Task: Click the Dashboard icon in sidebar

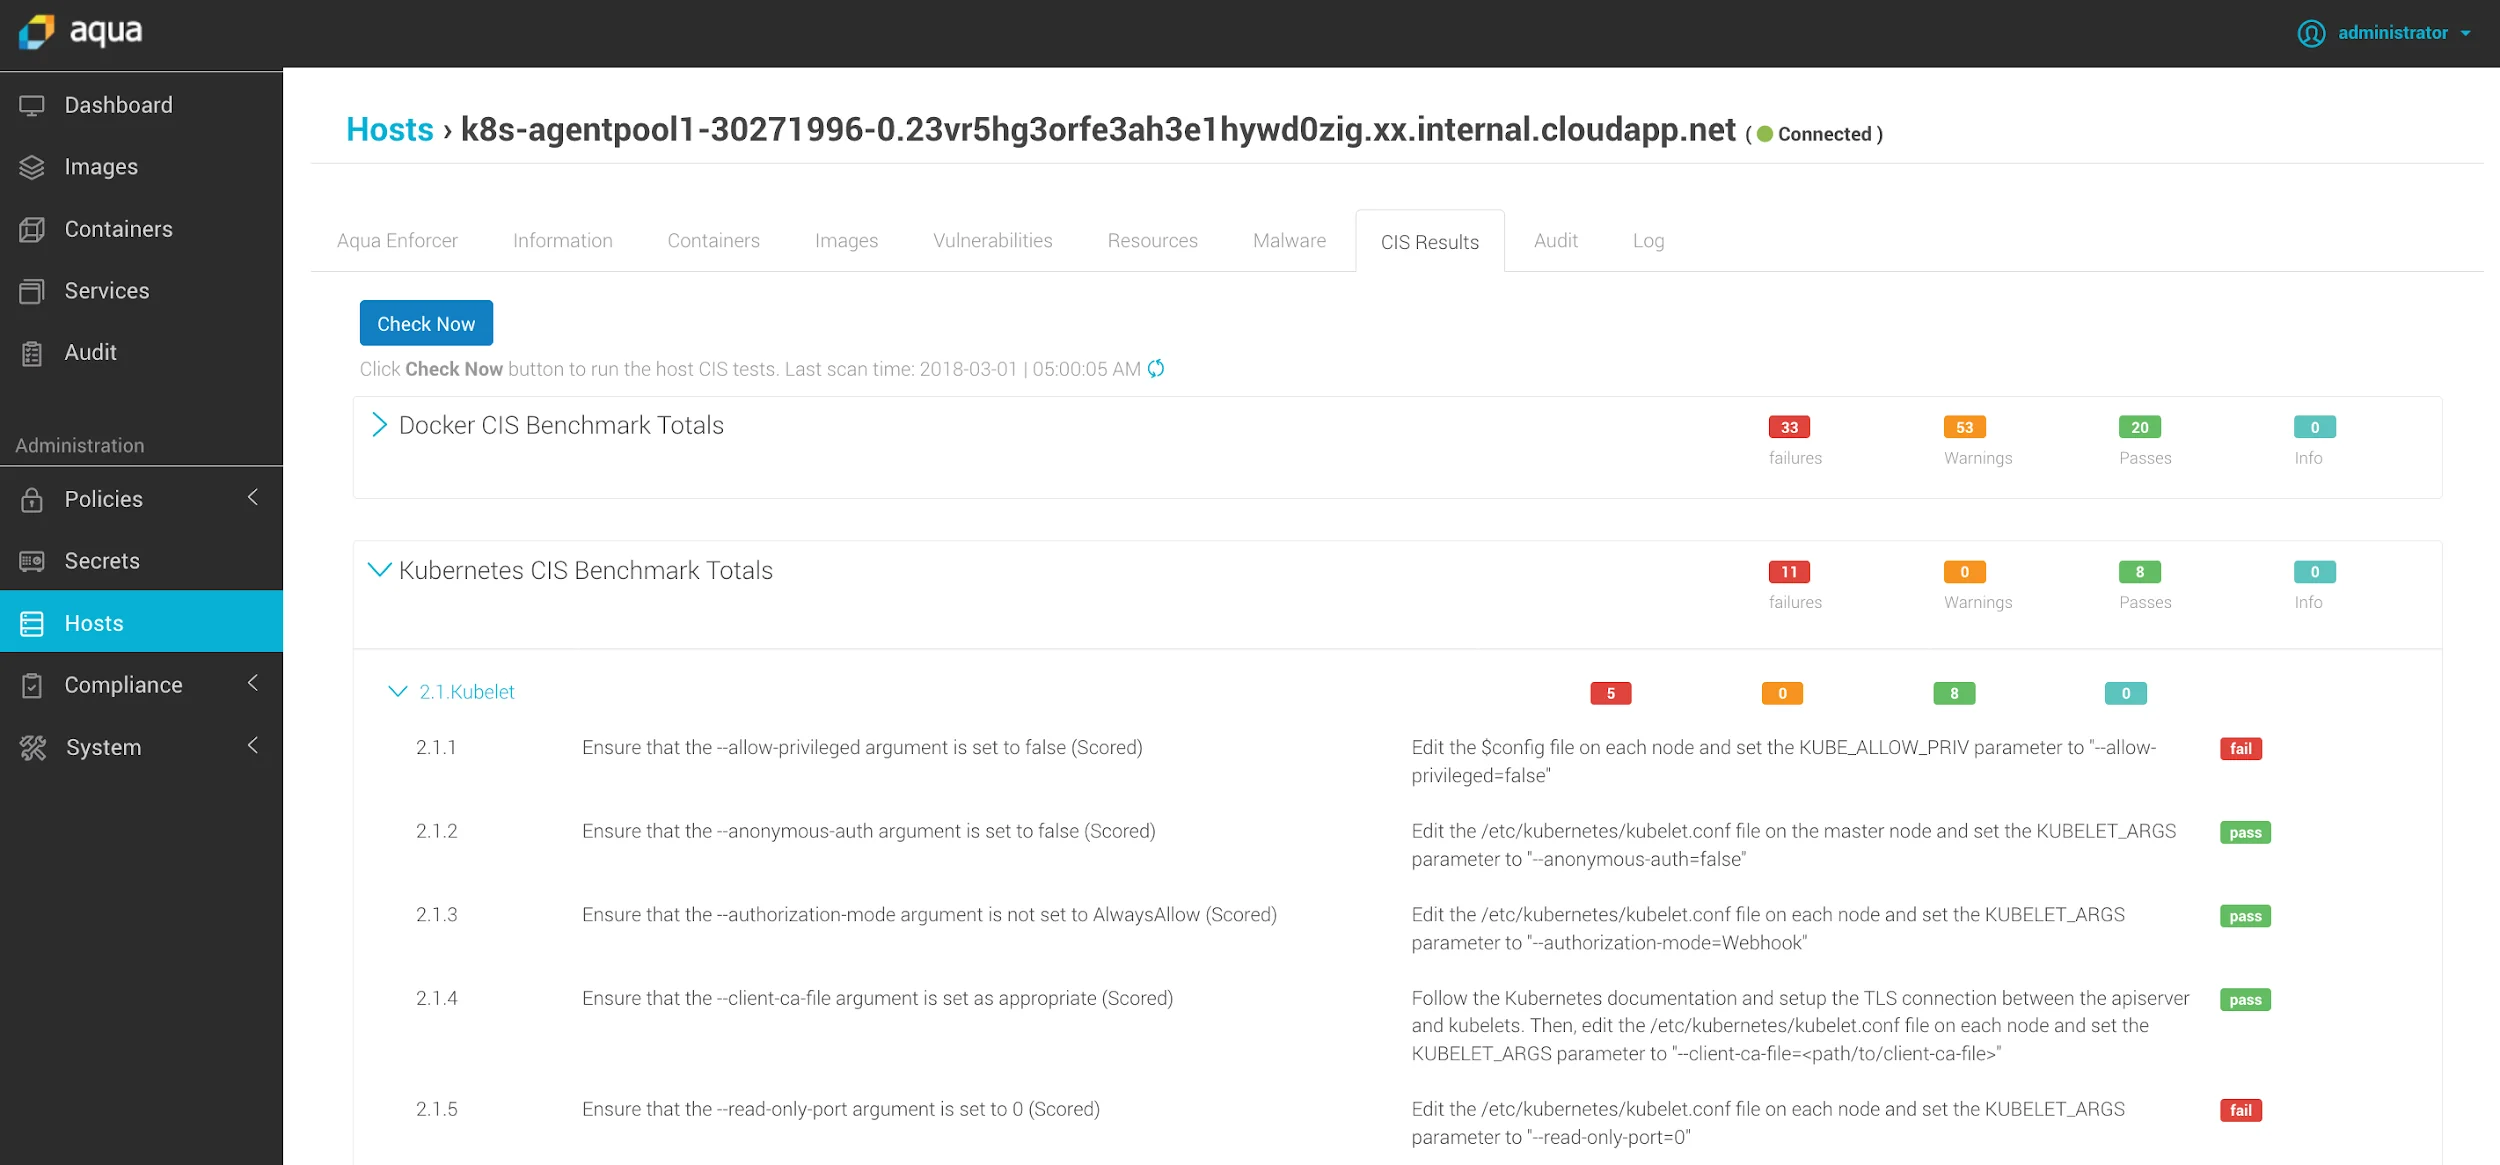Action: tap(33, 104)
